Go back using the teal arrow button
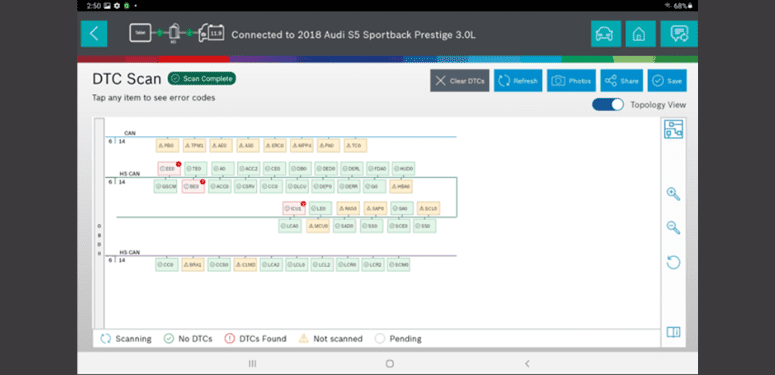 click(94, 34)
